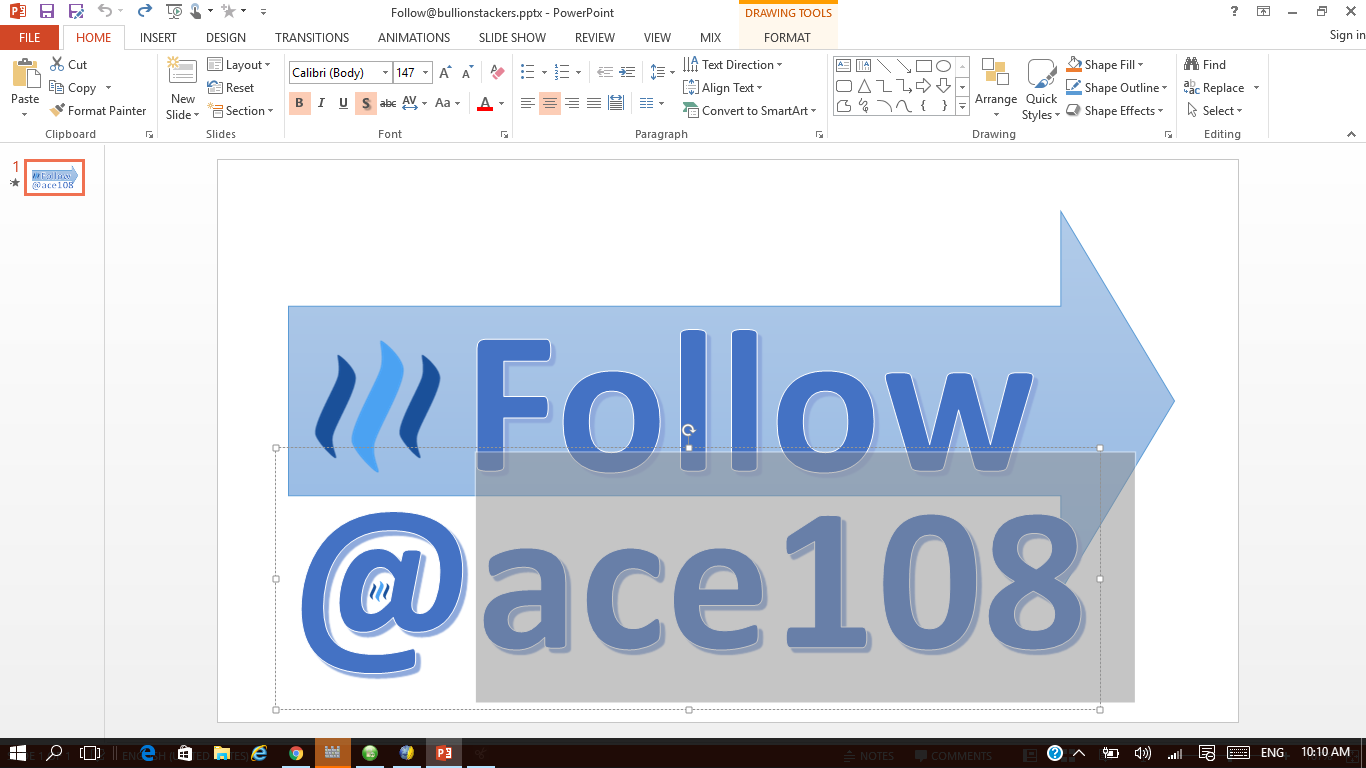Click the Undo arrow icon
Viewport: 1366px width, 768px height.
105,12
